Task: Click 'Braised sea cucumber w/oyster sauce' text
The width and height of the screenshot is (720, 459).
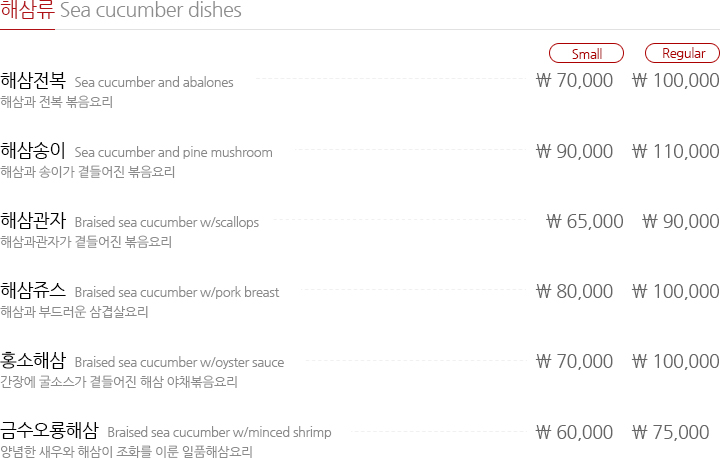Action: click(x=179, y=363)
